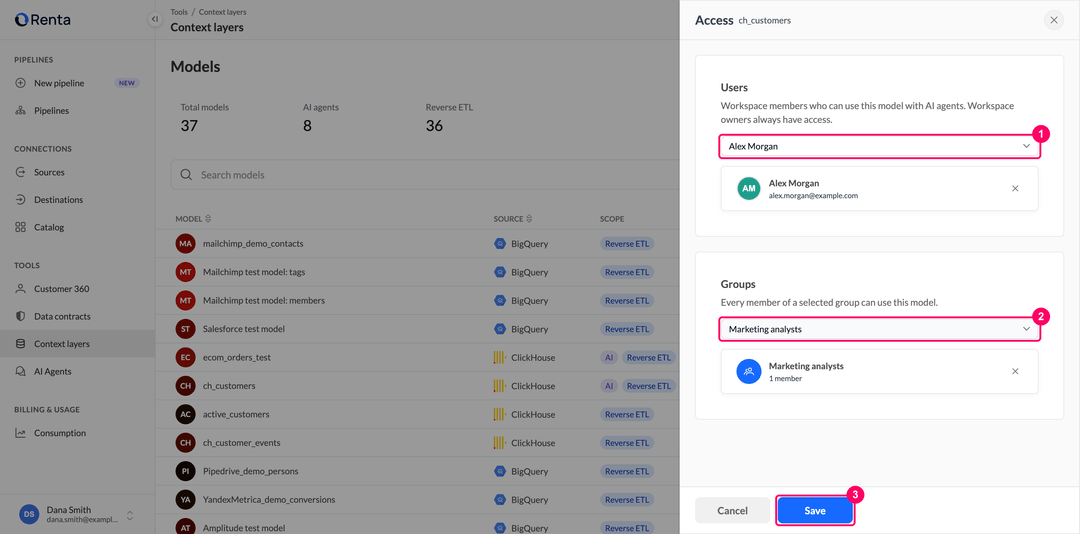1080x534 pixels.
Task: Click the DS avatar of Dana Smith
Action: [30, 515]
